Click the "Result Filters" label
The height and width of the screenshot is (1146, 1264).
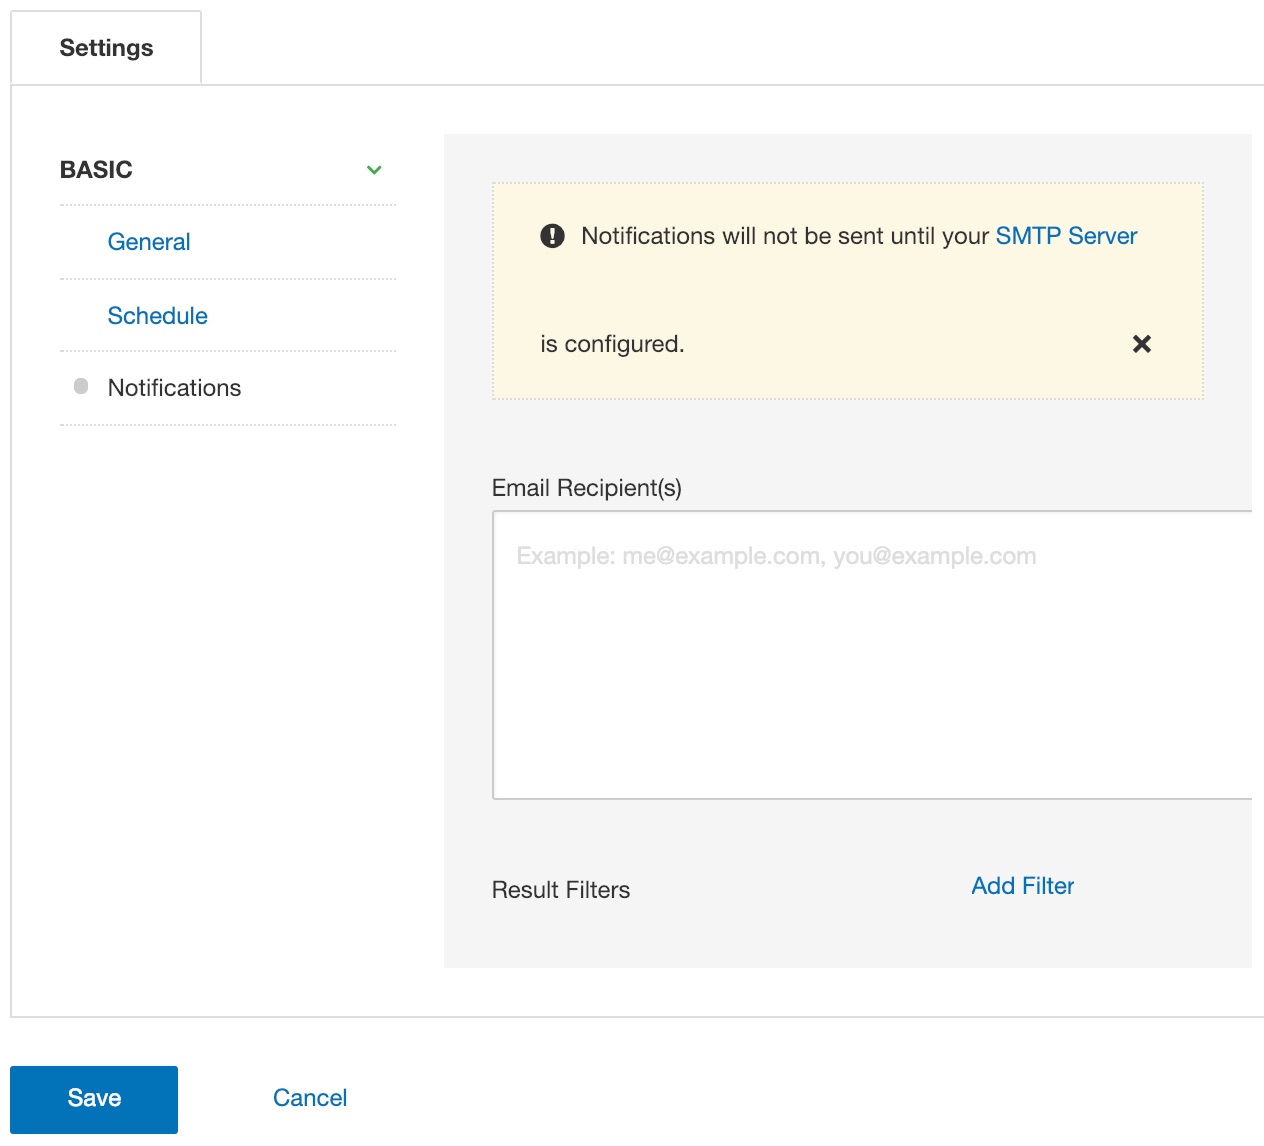pyautogui.click(x=561, y=890)
